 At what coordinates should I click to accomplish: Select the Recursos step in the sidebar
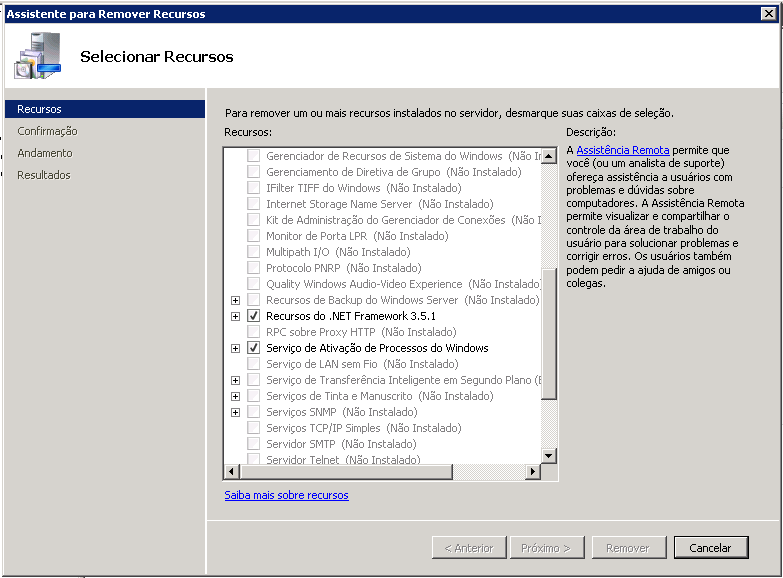pos(105,109)
